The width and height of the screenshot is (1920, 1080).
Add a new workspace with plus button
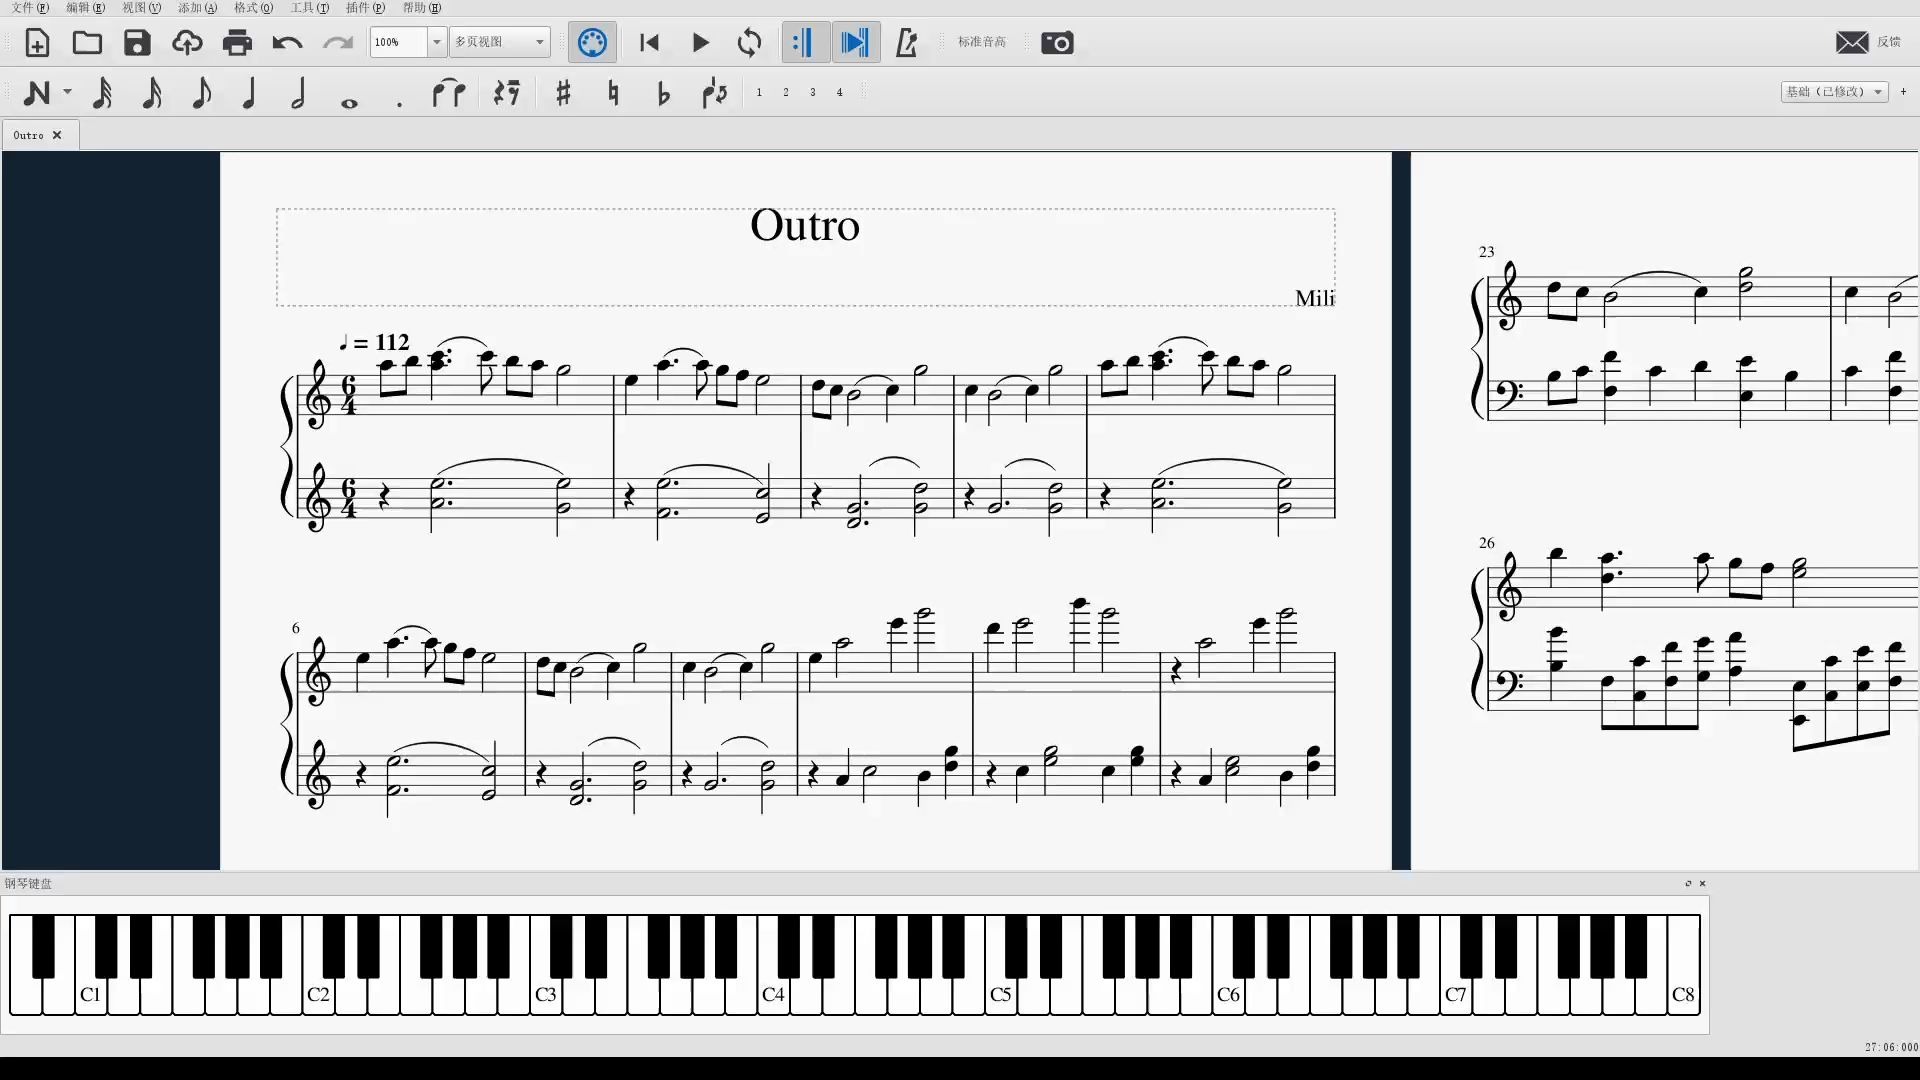1903,91
